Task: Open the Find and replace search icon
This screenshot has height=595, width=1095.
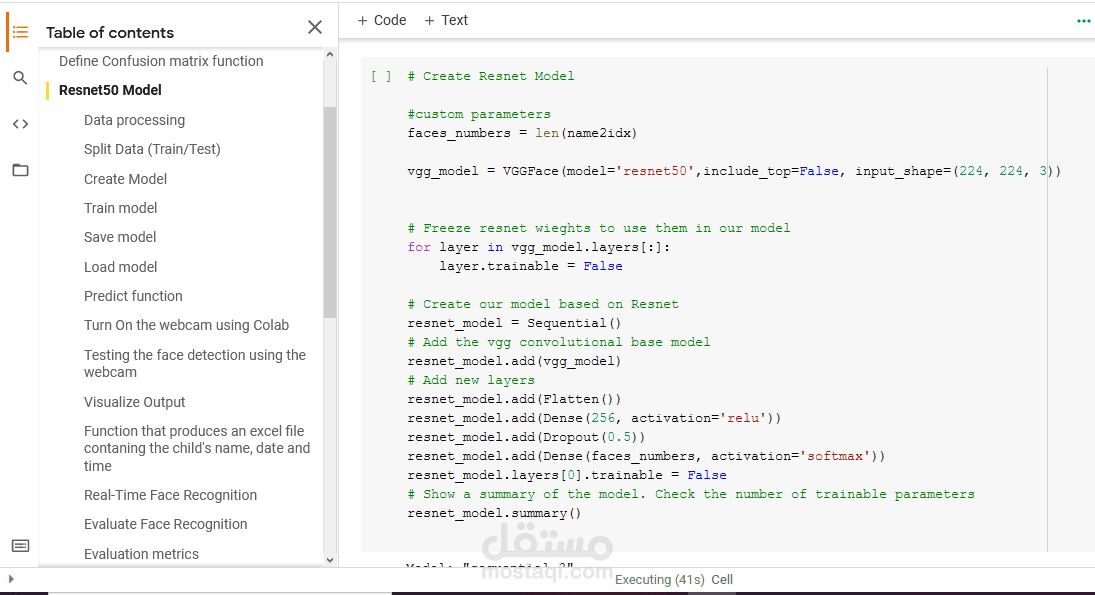Action: click(20, 78)
